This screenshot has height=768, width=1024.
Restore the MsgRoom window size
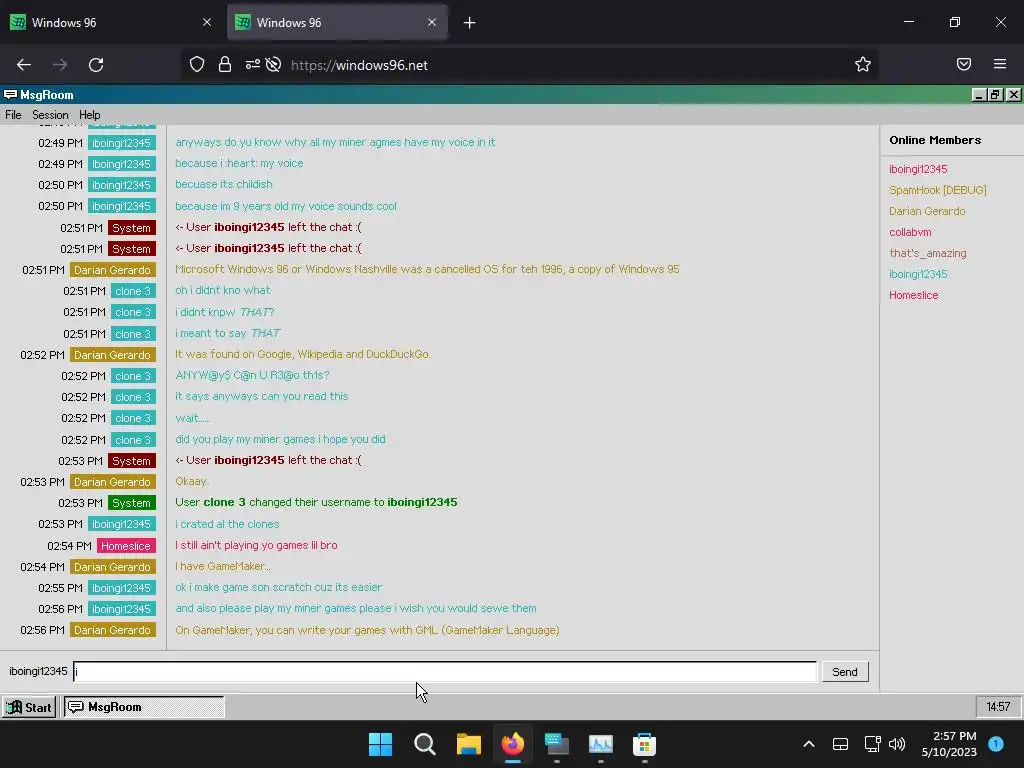tap(995, 95)
